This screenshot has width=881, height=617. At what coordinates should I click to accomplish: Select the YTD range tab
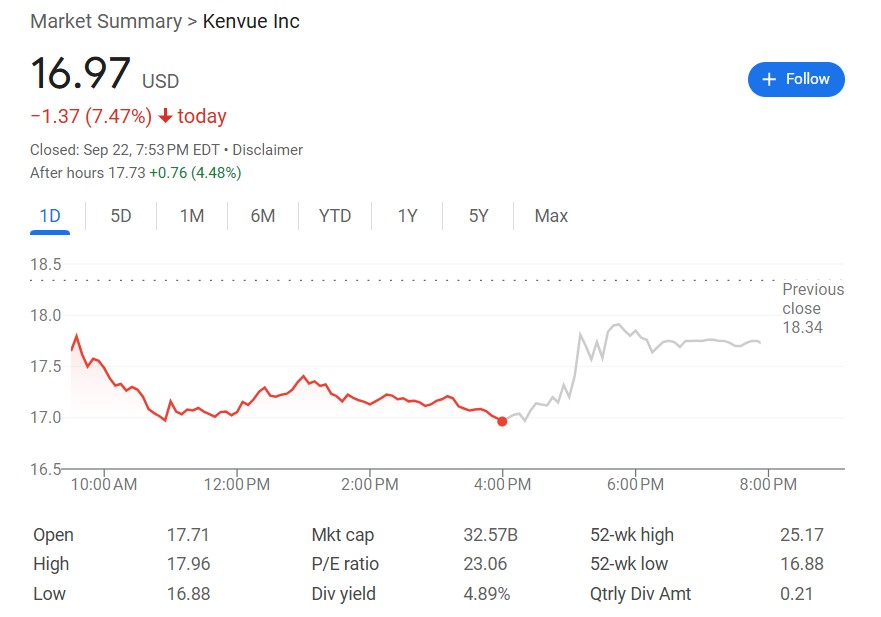pyautogui.click(x=335, y=216)
